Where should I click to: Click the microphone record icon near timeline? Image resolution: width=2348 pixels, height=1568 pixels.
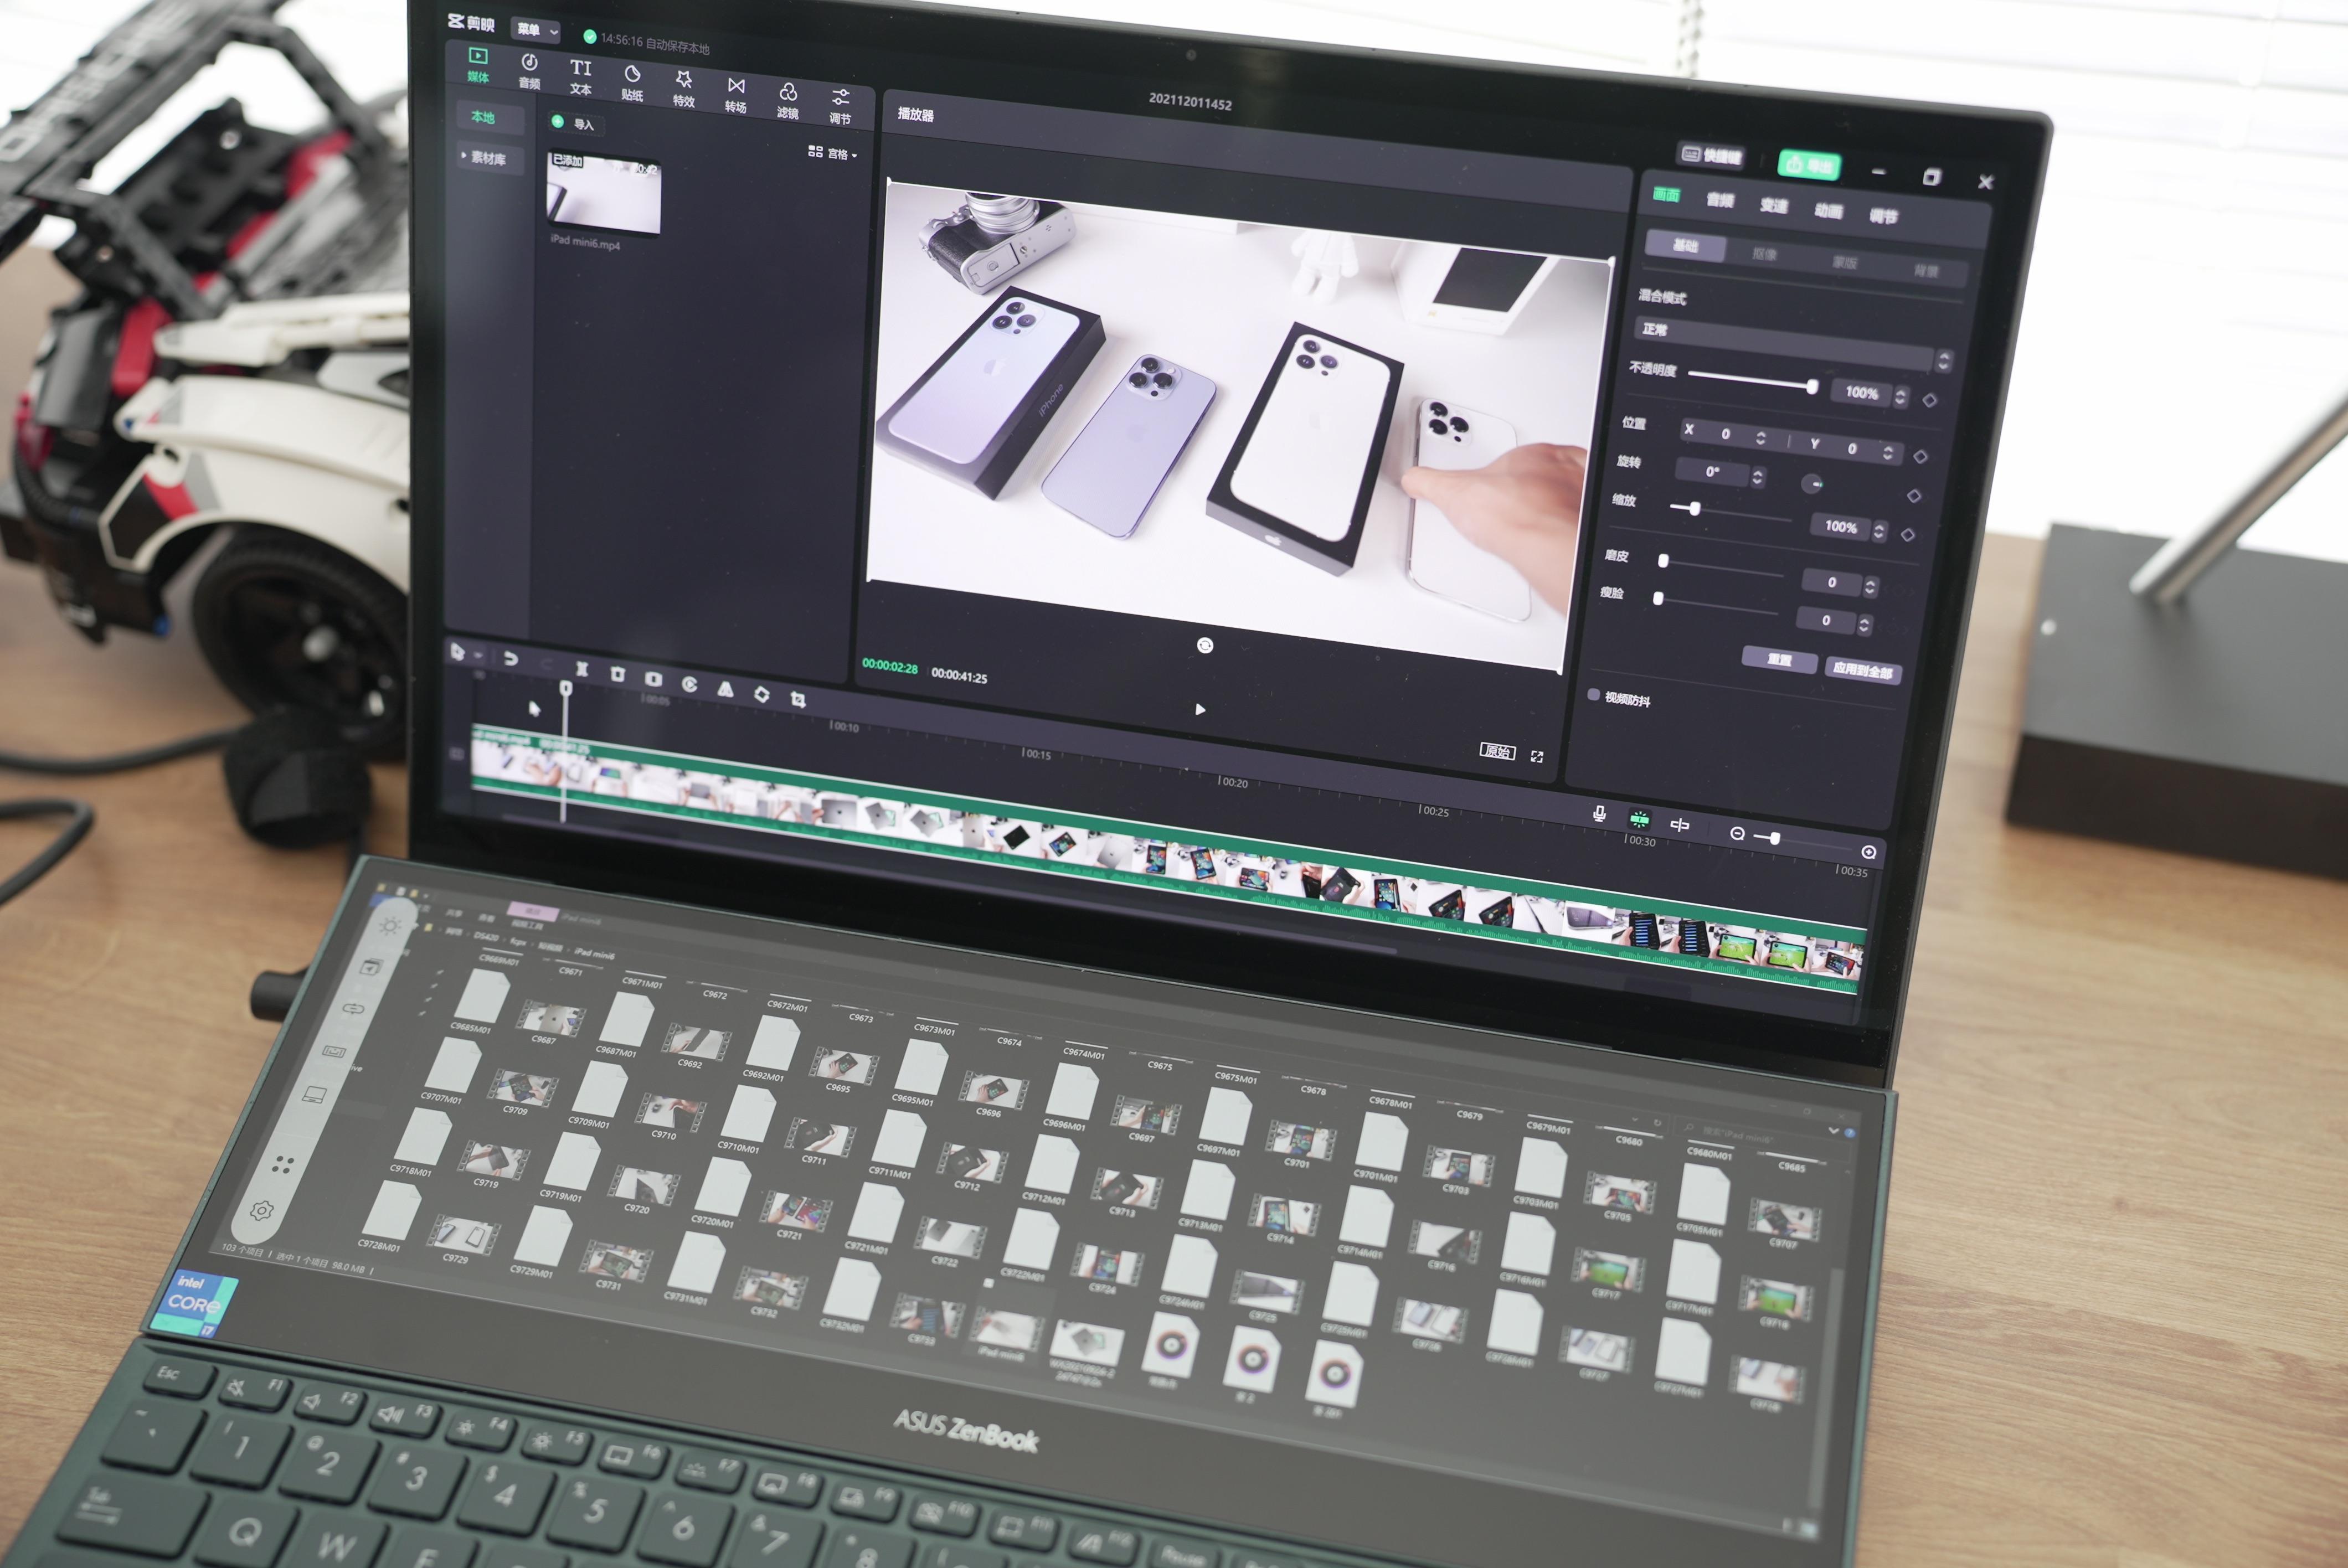[x=1599, y=814]
